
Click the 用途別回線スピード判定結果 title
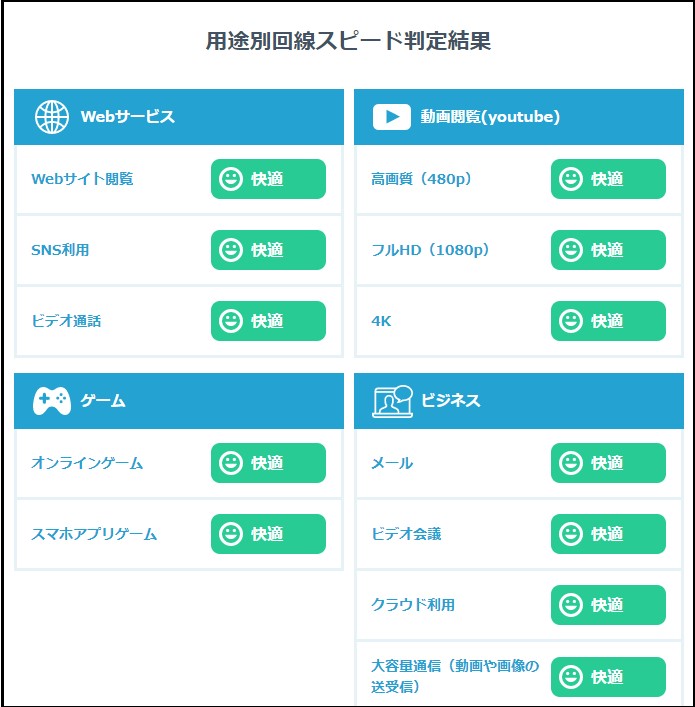[x=348, y=41]
